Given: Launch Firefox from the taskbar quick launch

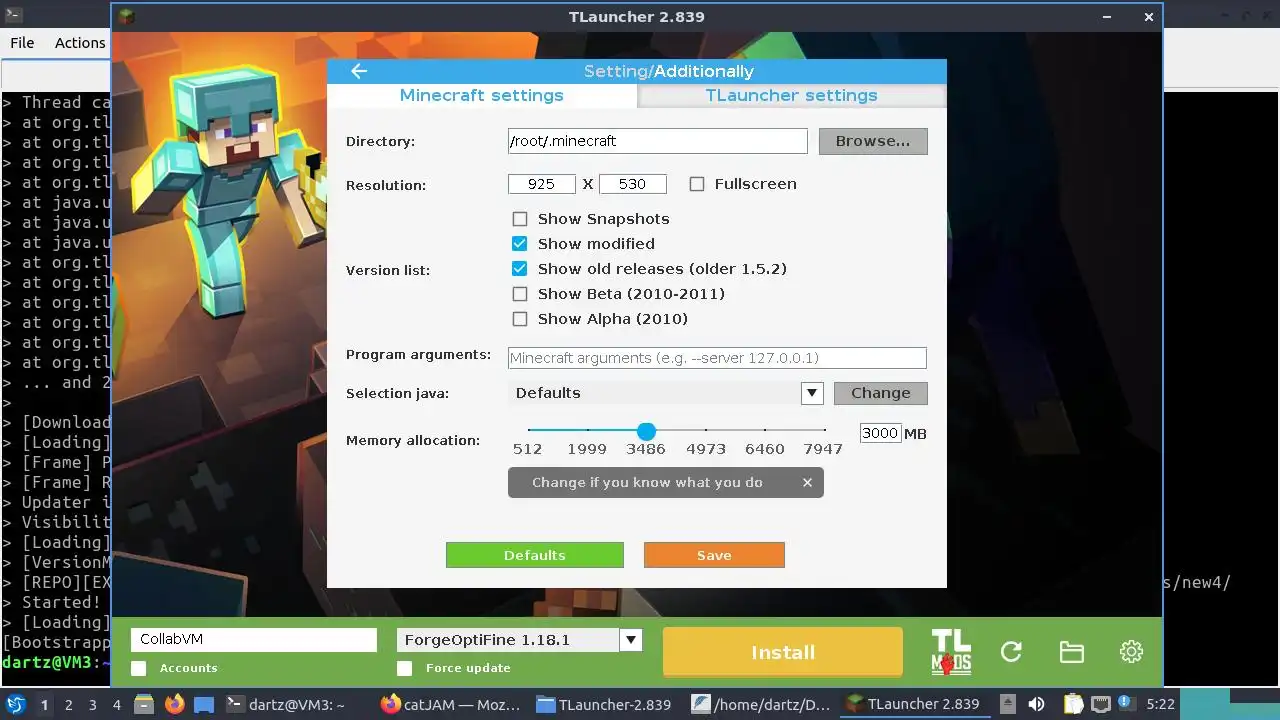Looking at the screenshot, I should (x=174, y=704).
